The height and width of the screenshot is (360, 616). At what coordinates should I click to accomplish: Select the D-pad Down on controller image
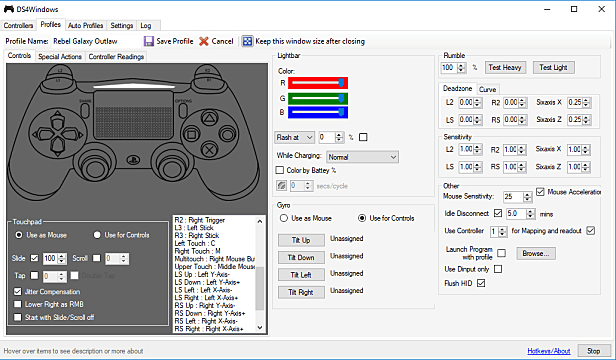[x=58, y=148]
